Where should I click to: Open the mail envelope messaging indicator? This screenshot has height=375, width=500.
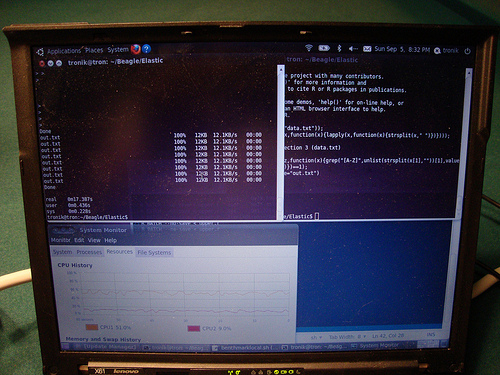click(x=367, y=49)
